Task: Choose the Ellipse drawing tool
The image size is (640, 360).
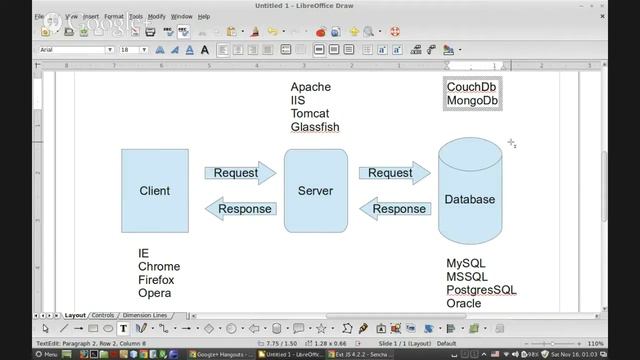Action: click(108, 329)
